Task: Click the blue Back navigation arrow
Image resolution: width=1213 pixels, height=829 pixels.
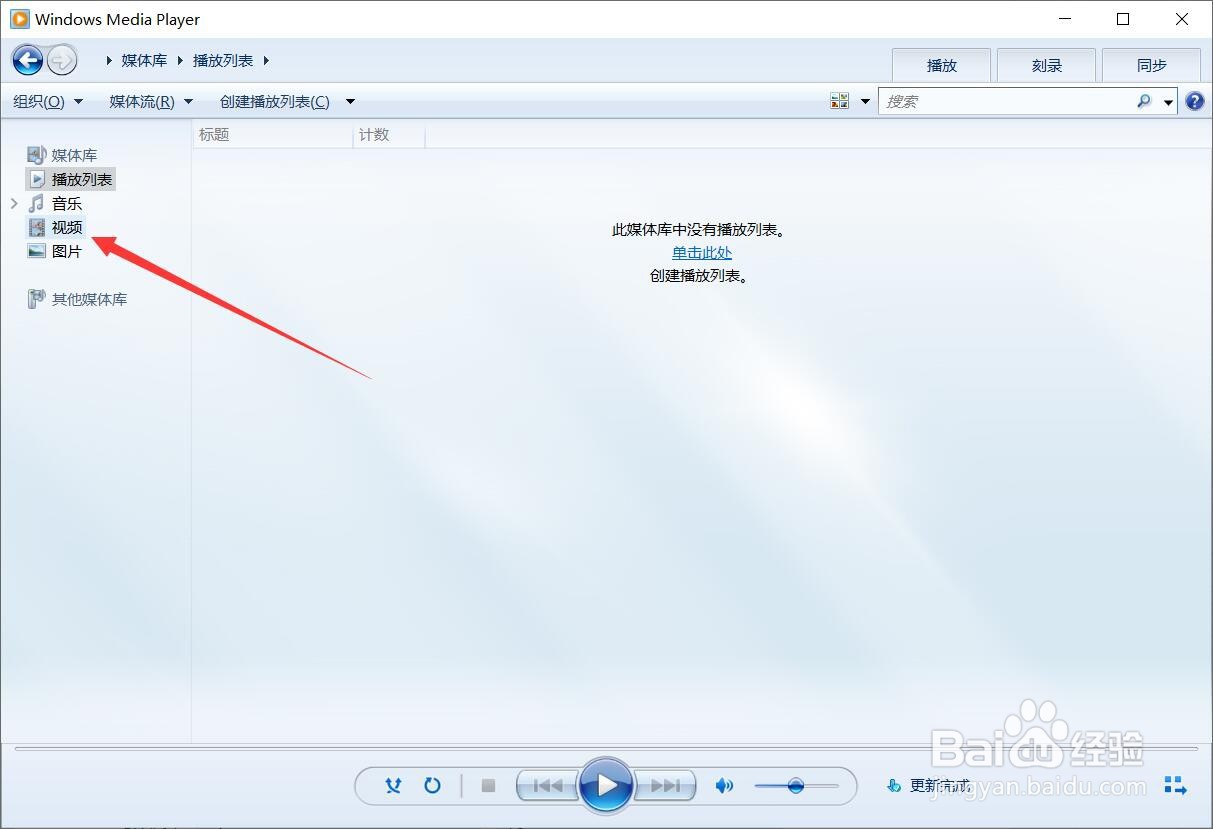Action: [x=28, y=60]
